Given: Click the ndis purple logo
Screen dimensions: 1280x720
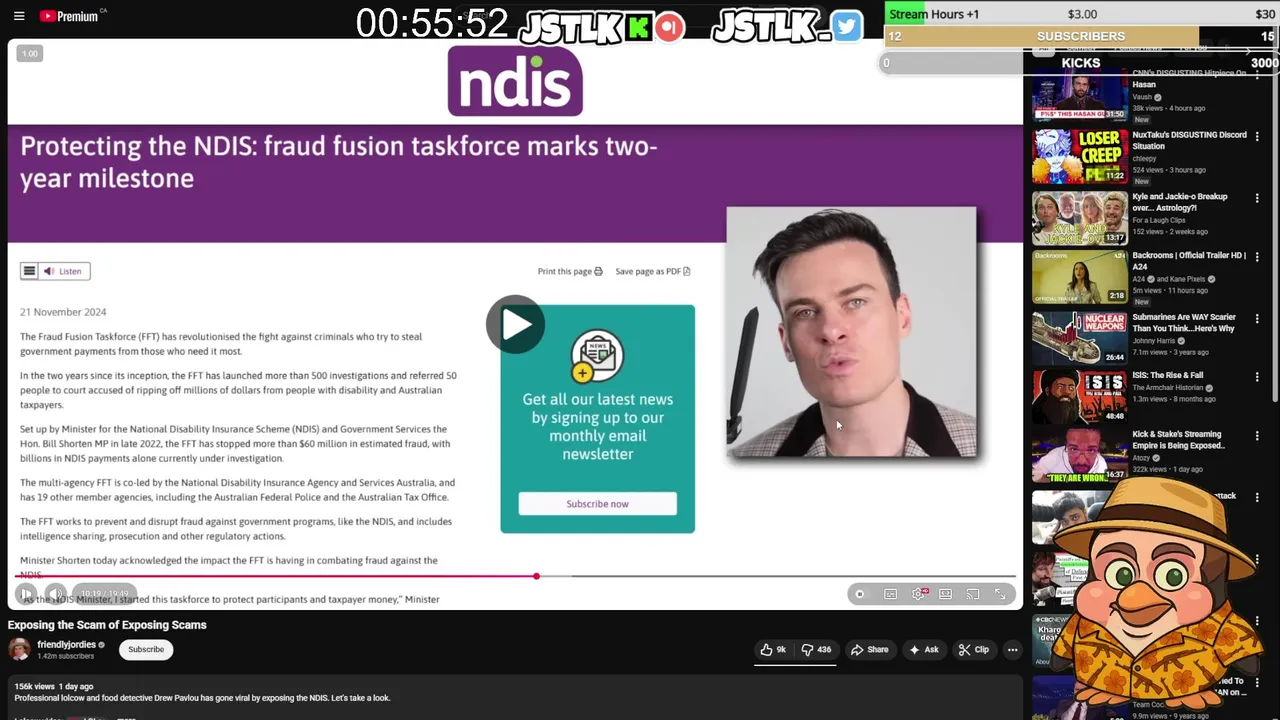Looking at the screenshot, I should 515,81.
